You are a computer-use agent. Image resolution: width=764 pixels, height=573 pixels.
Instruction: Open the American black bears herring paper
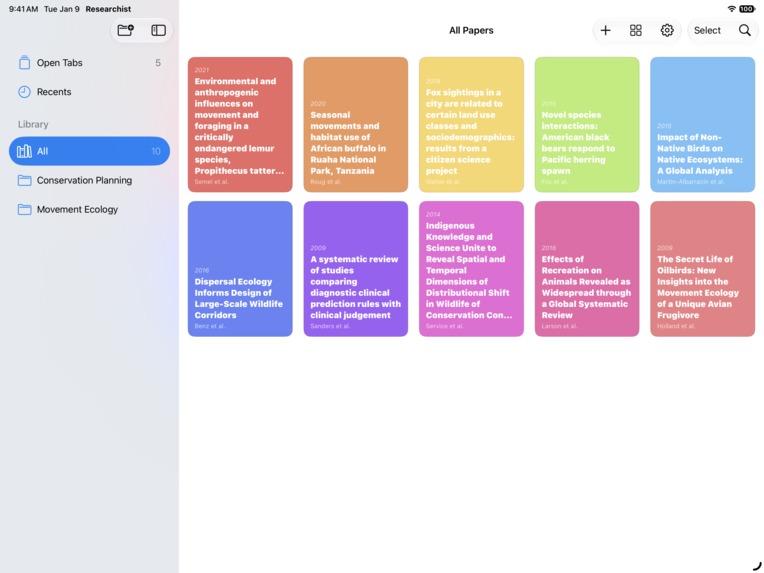(587, 125)
